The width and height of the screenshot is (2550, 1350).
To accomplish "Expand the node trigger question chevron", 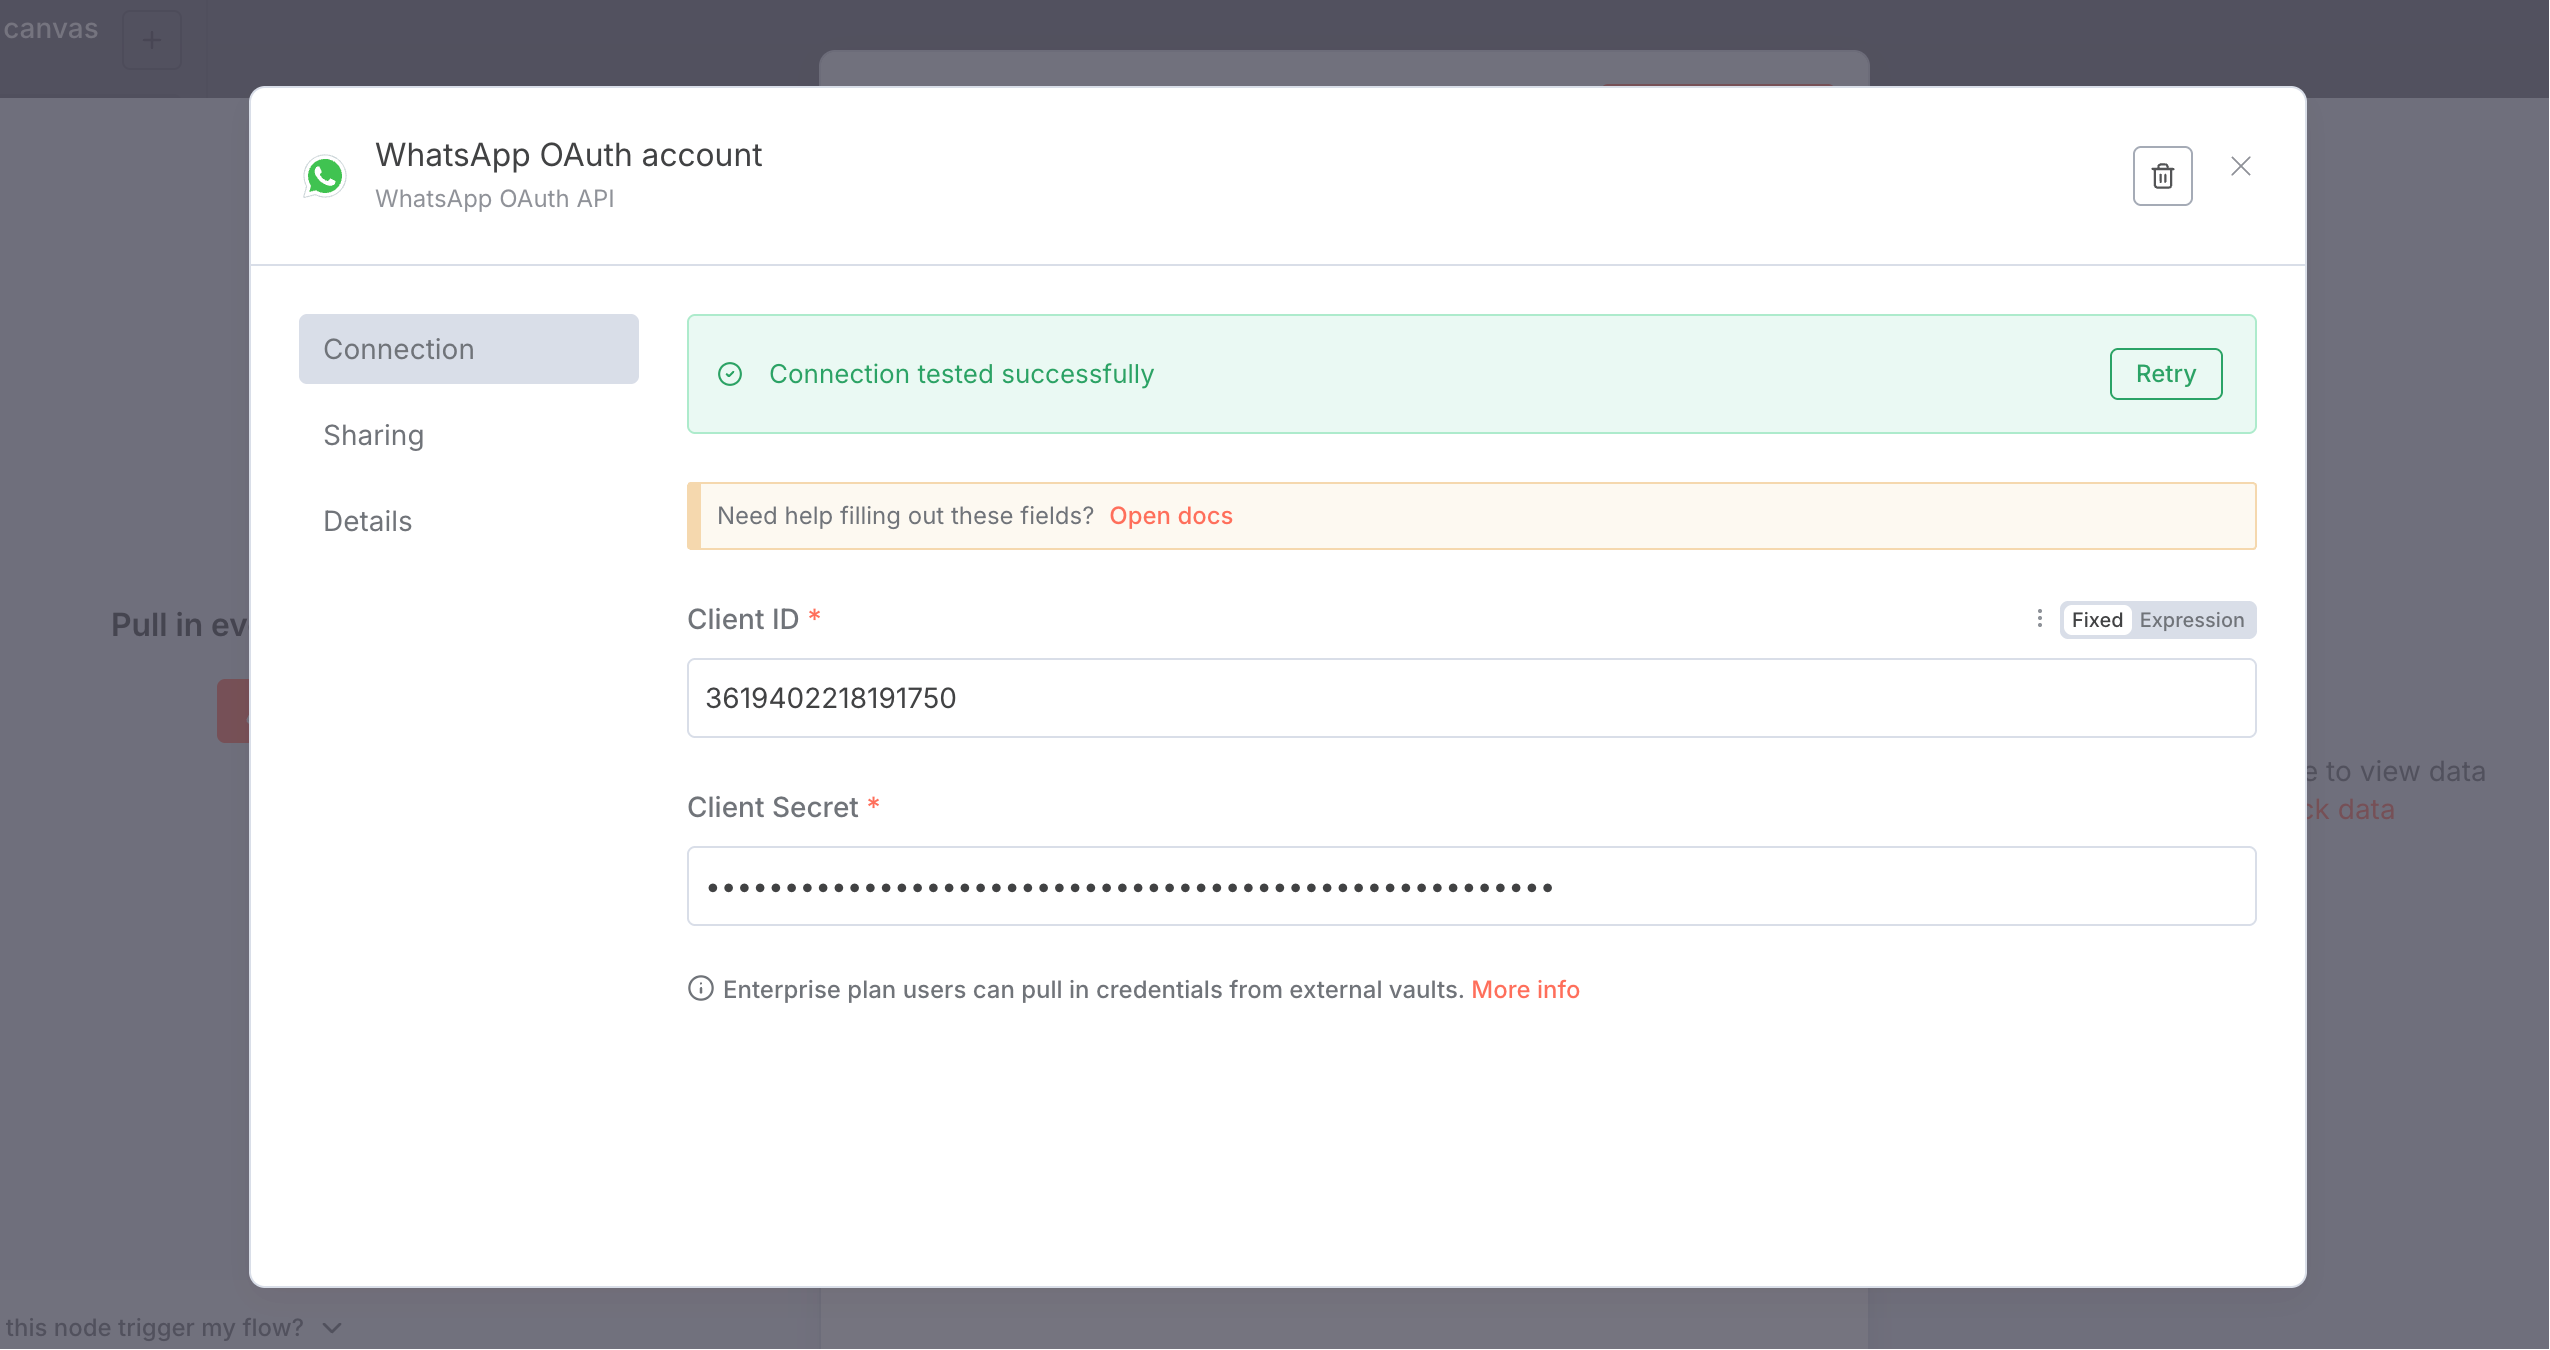I will point(333,1327).
